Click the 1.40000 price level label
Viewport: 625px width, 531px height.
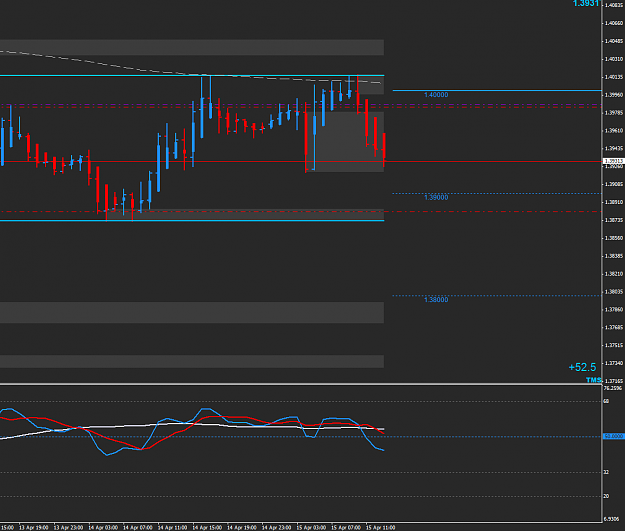[436, 95]
